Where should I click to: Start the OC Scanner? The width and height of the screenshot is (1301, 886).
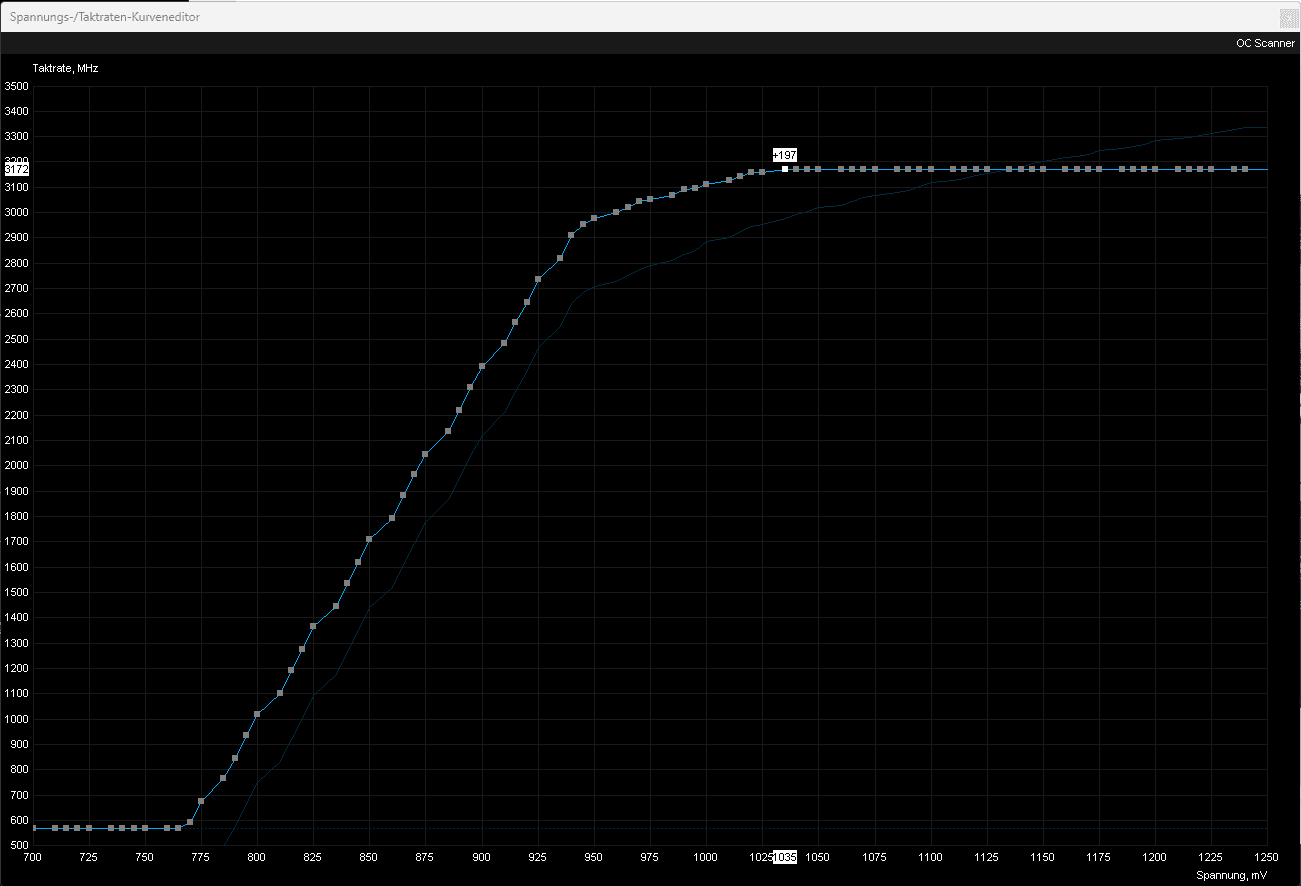(1265, 43)
